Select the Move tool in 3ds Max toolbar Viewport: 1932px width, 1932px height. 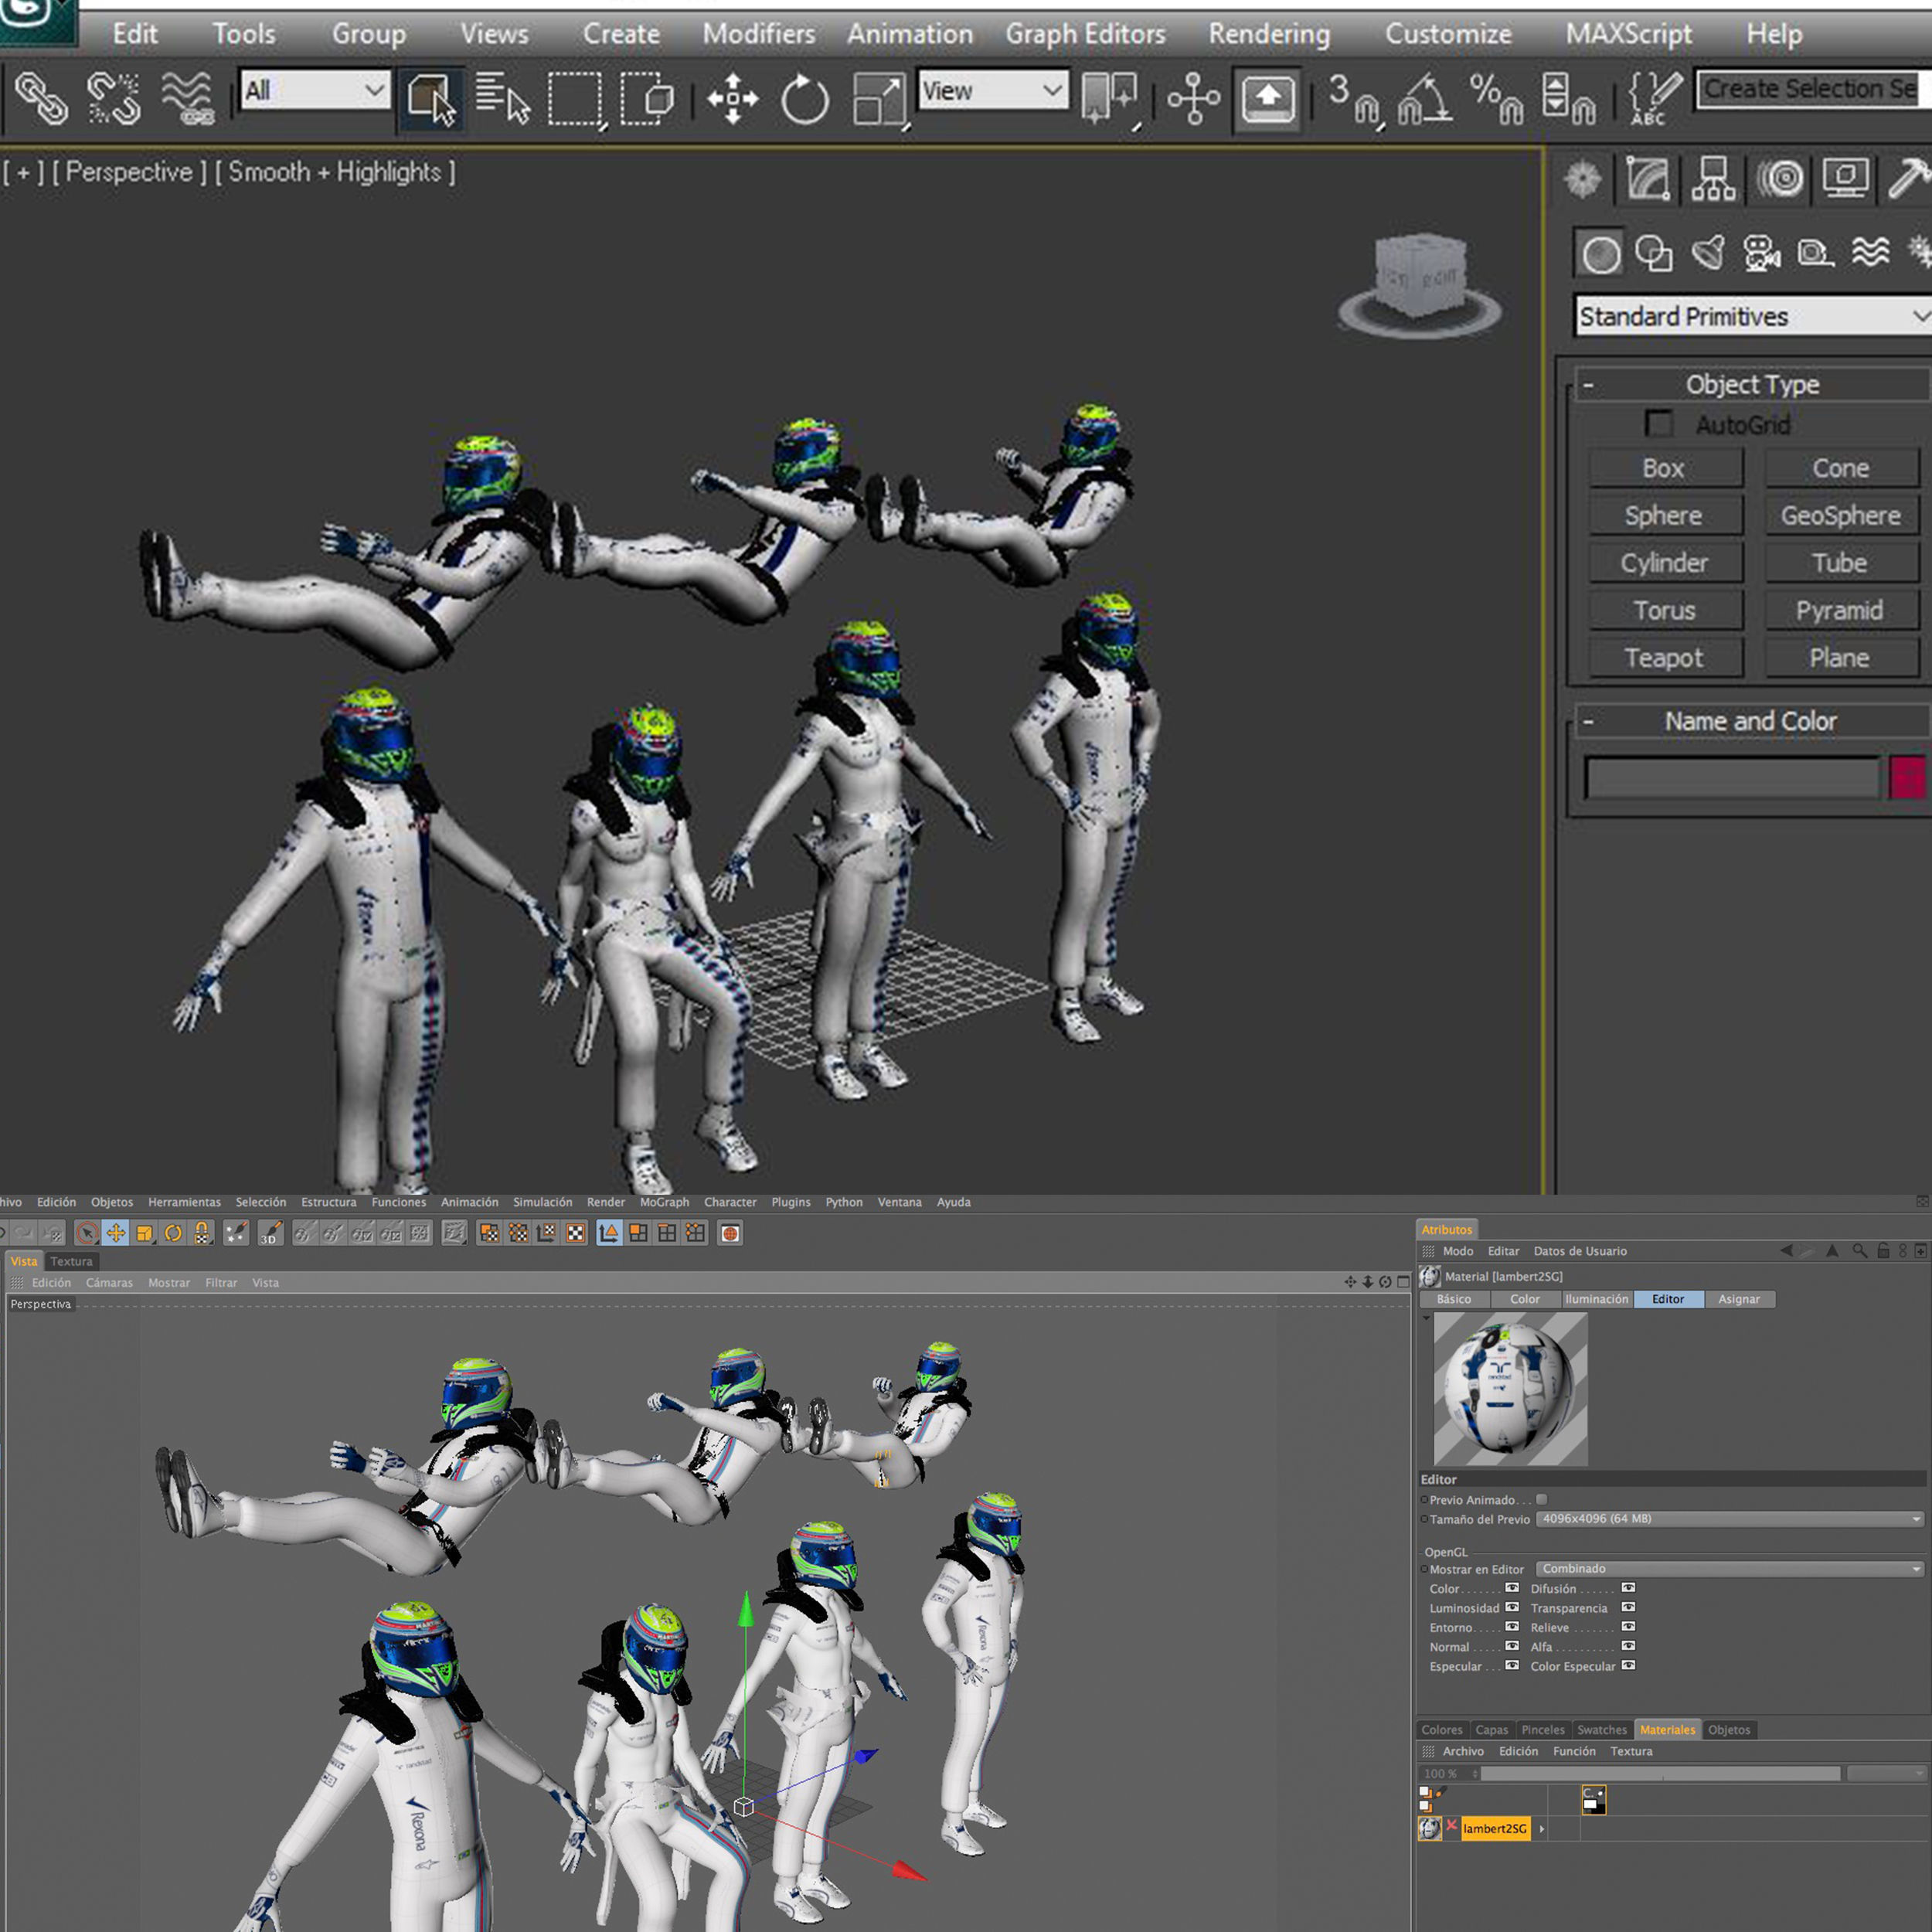tap(732, 99)
